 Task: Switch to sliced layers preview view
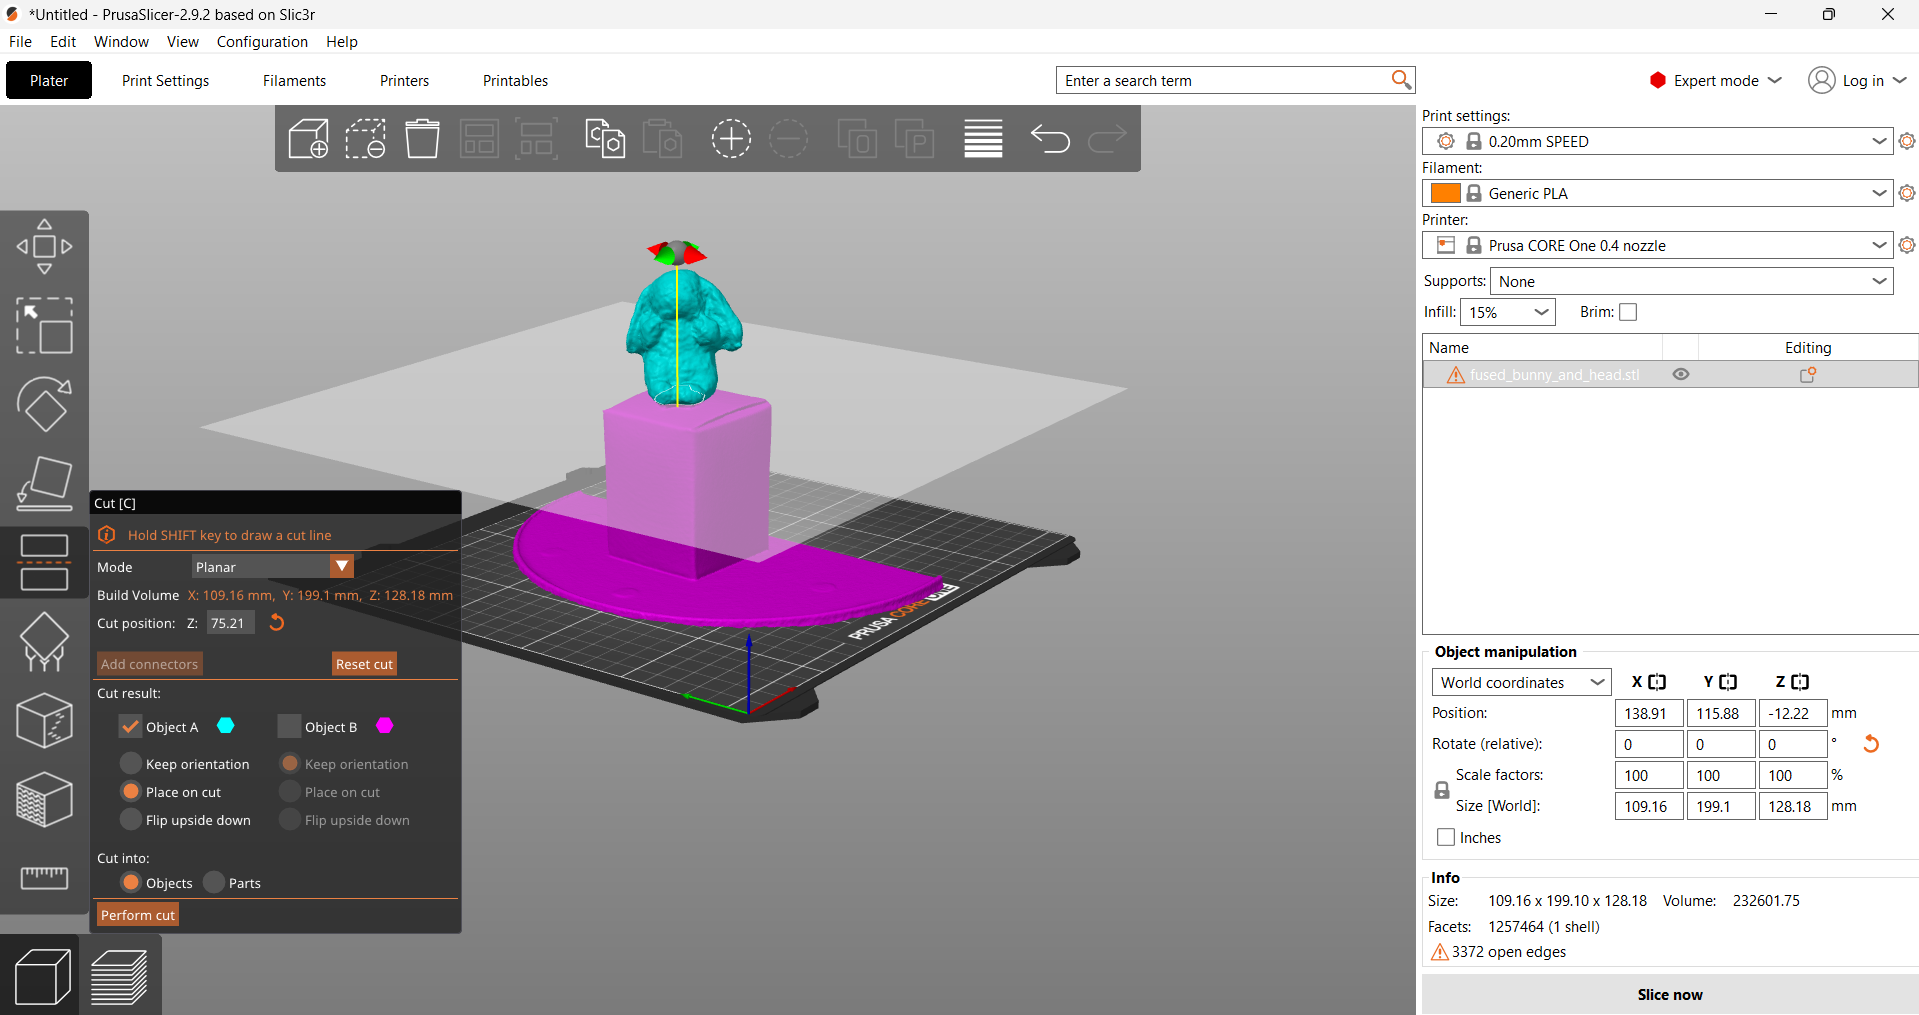point(119,977)
